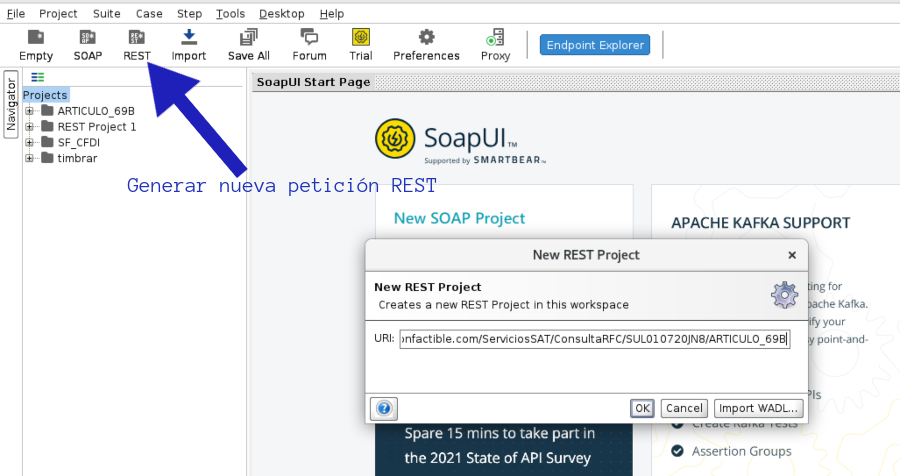900x476 pixels.
Task: Expand the ARTICULO_69B project node
Action: click(x=29, y=111)
